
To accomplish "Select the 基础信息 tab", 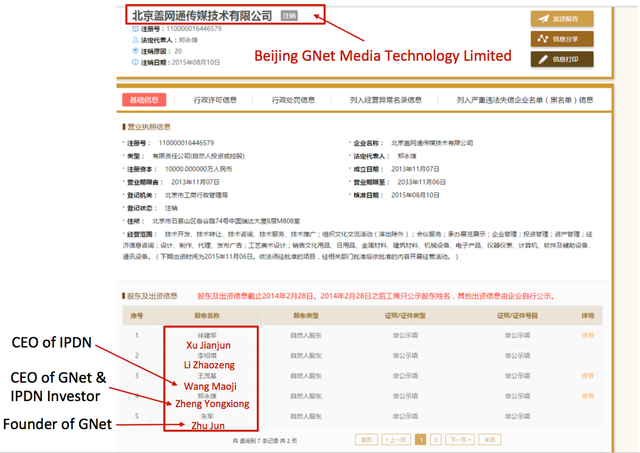I will tap(144, 100).
